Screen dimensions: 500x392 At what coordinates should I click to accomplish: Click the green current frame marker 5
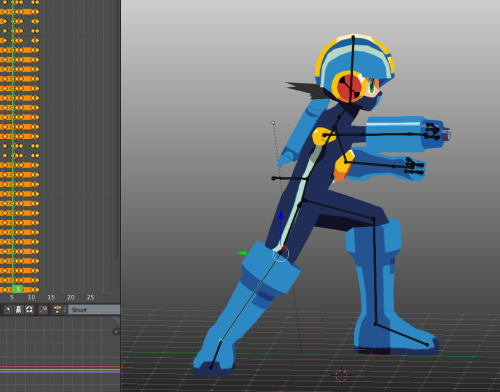coord(17,289)
